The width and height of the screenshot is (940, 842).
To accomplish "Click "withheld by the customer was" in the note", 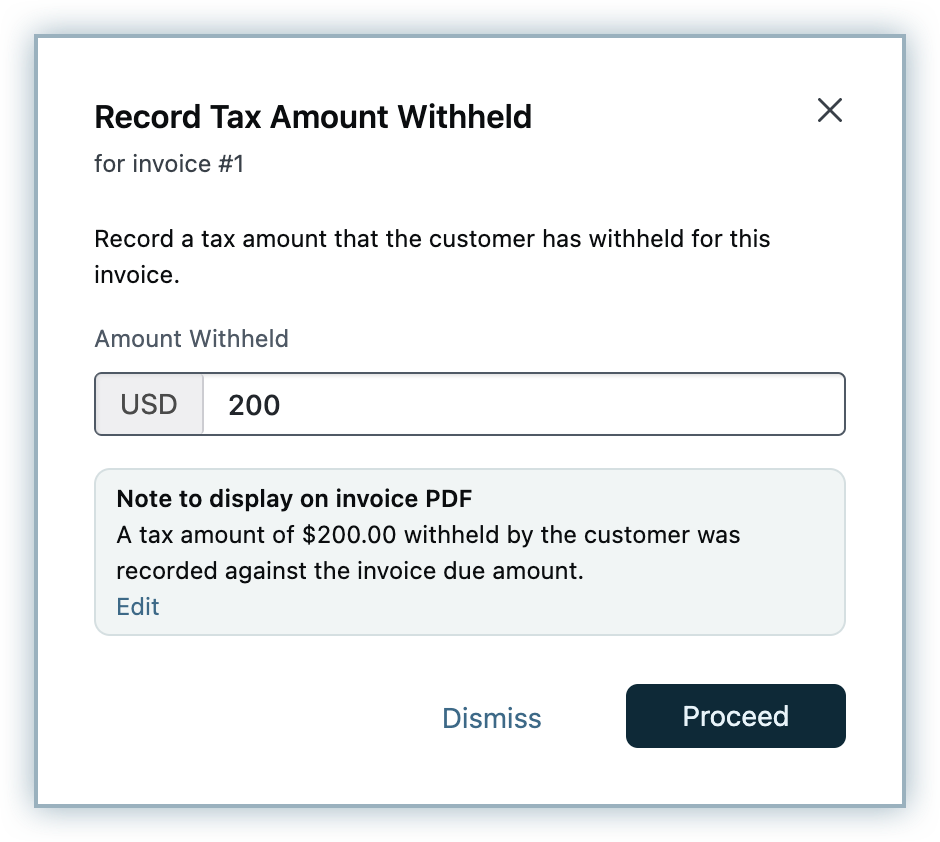I will [x=573, y=535].
